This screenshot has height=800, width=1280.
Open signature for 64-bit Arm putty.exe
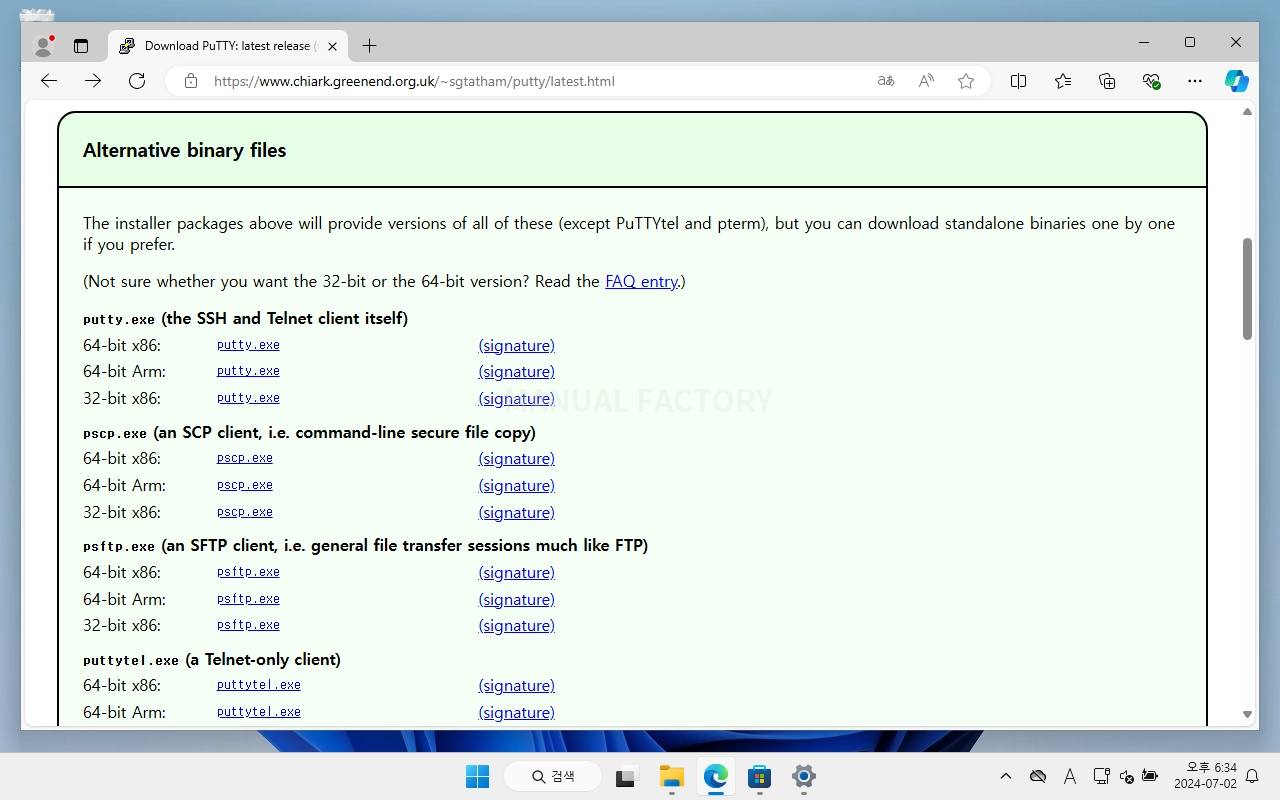click(x=516, y=371)
